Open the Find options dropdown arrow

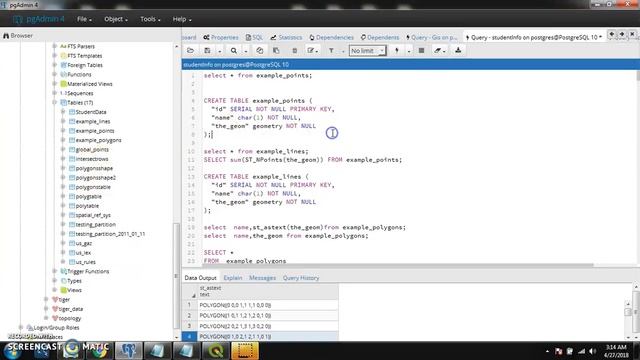coord(246,51)
